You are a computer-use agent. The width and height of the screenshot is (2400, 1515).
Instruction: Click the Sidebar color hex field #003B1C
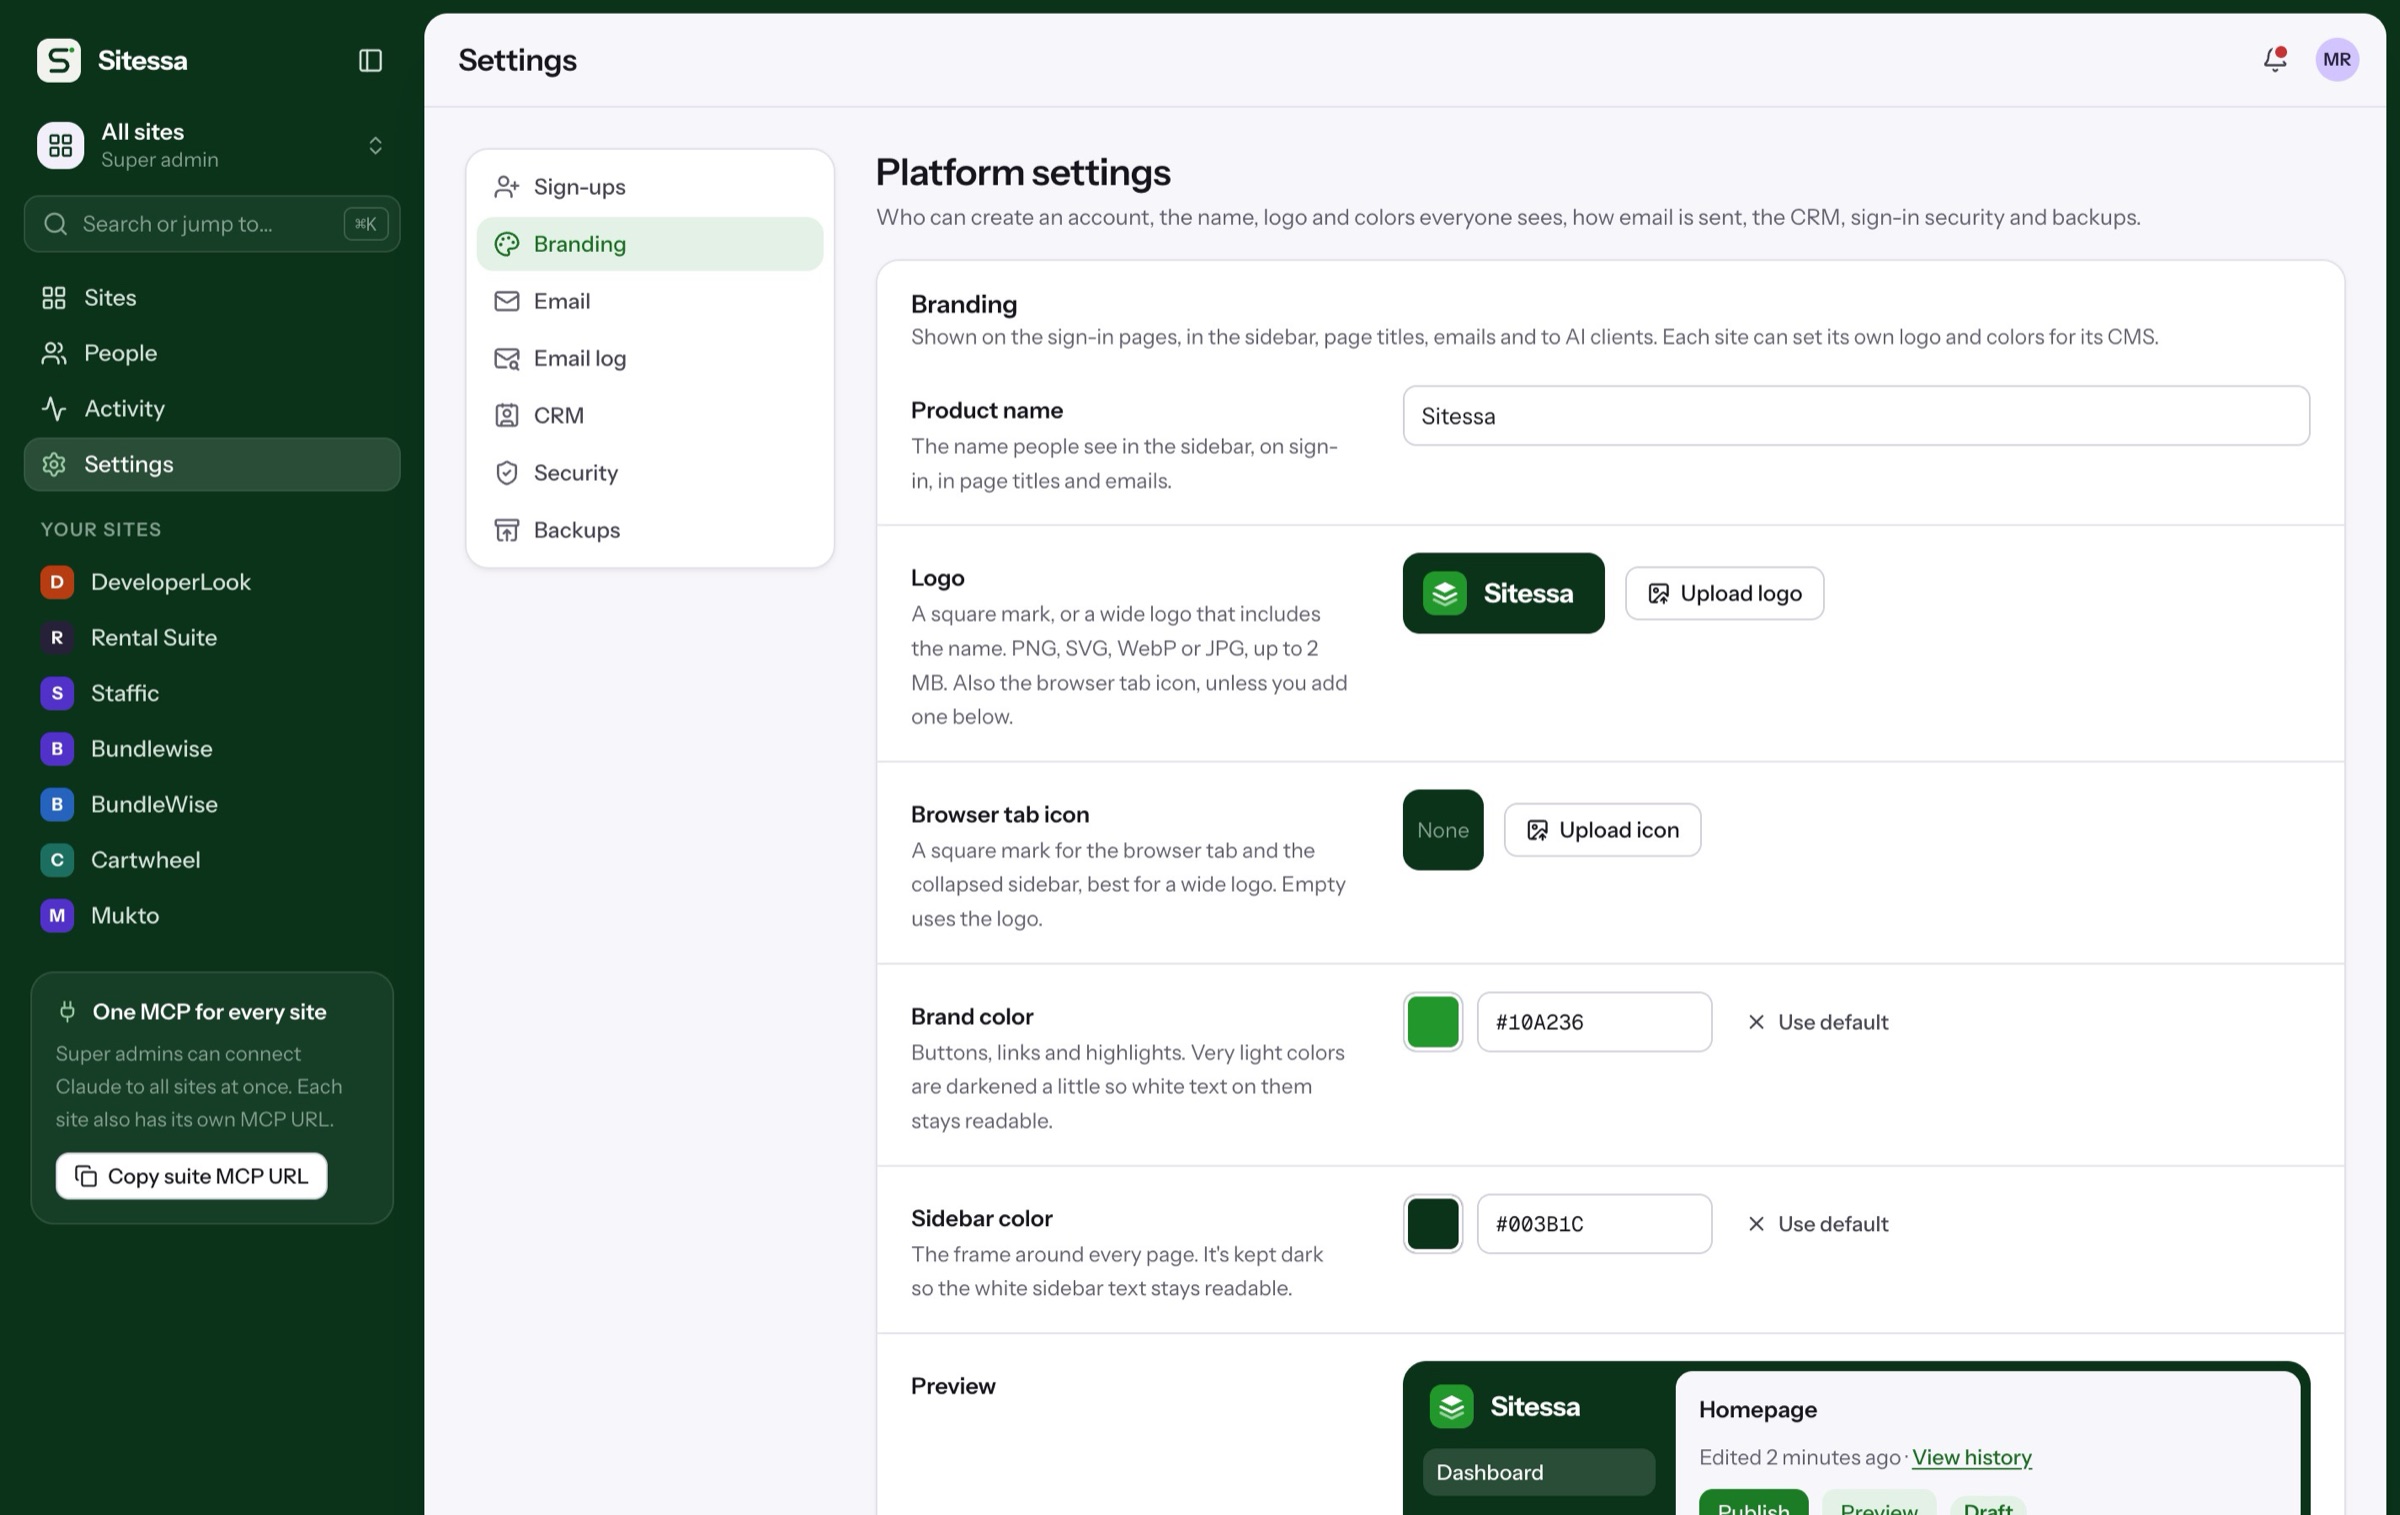pos(1594,1224)
